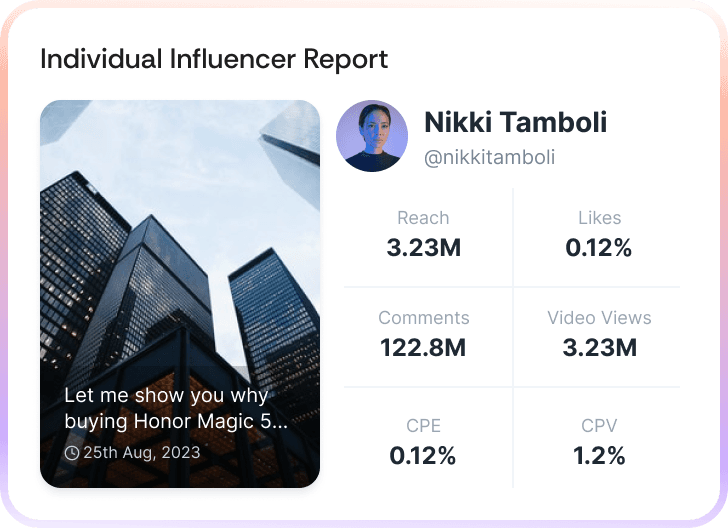
Task: Click the "Individual Influencer Report" heading
Action: (x=214, y=59)
